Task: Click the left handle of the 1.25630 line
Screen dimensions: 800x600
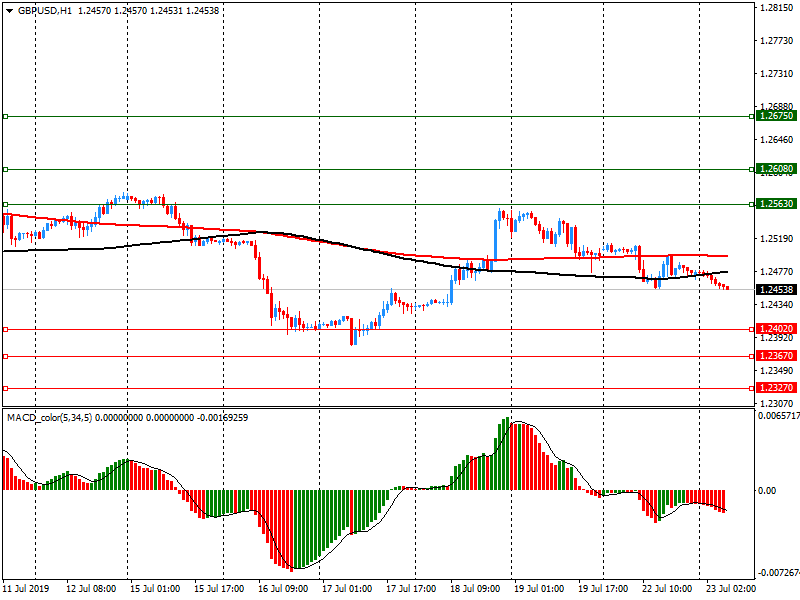Action: tap(6, 204)
